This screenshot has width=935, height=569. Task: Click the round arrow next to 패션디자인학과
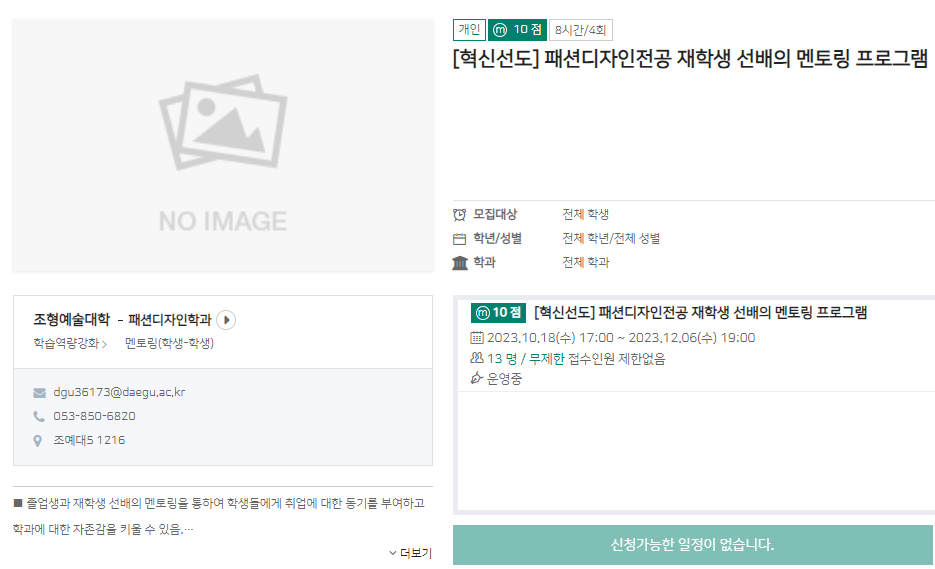226,320
